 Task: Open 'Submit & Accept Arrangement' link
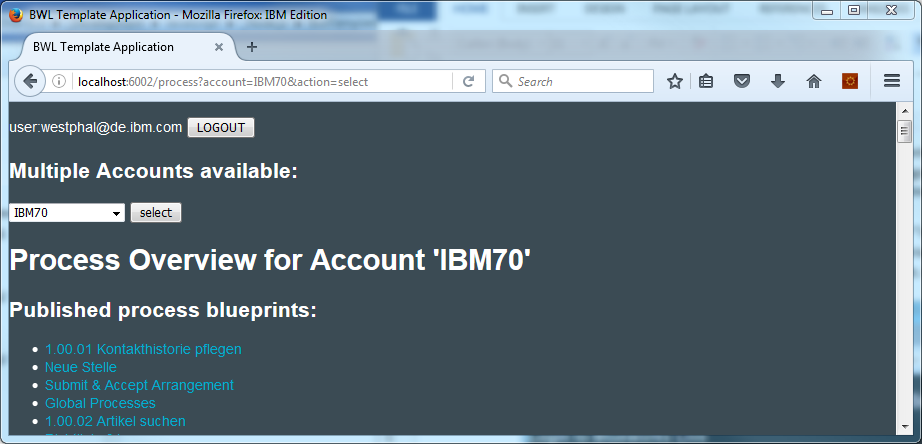(139, 385)
